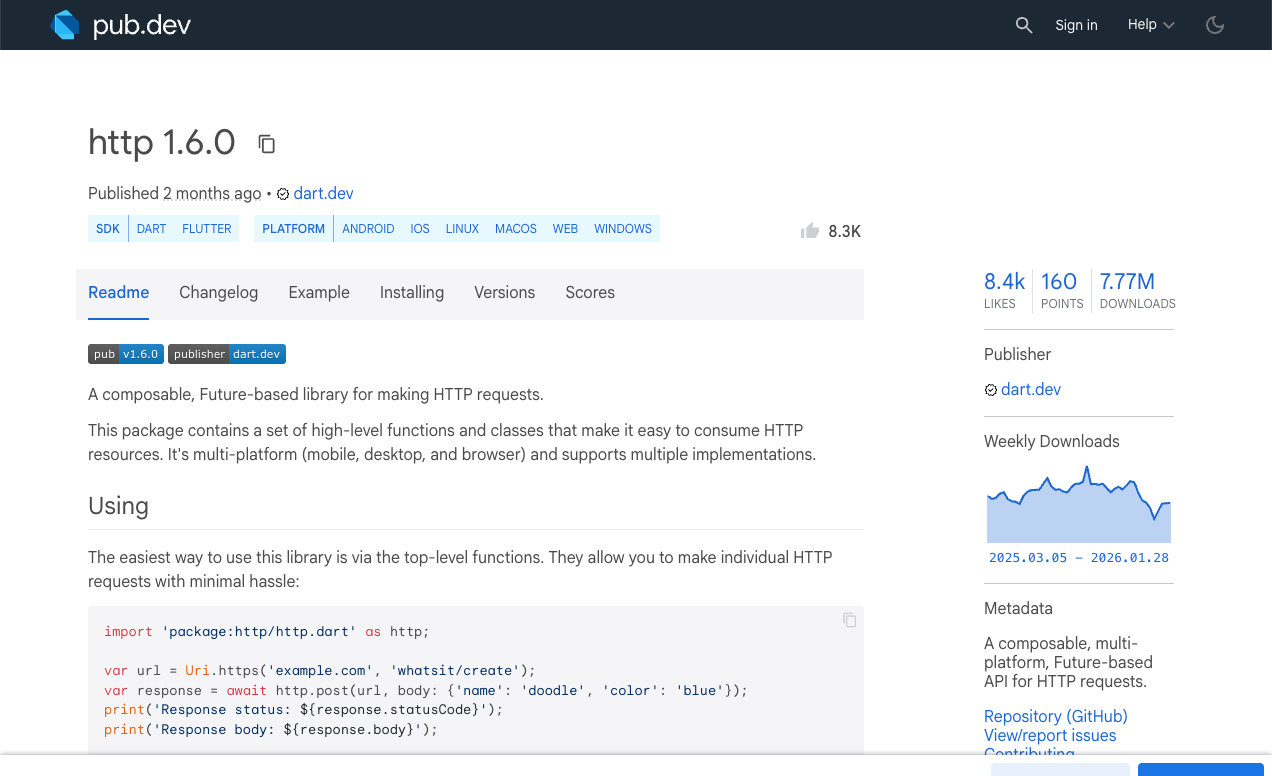Click the verified publisher badge icon near Published

click(x=283, y=194)
